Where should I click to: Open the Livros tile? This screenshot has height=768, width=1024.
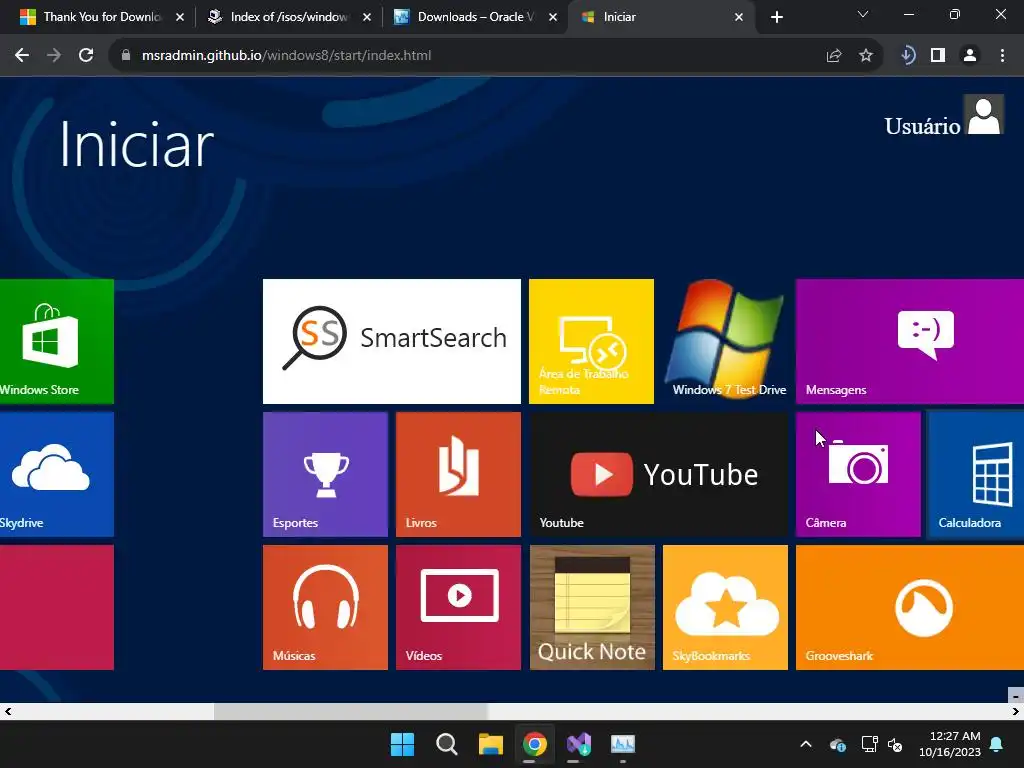[x=458, y=474]
